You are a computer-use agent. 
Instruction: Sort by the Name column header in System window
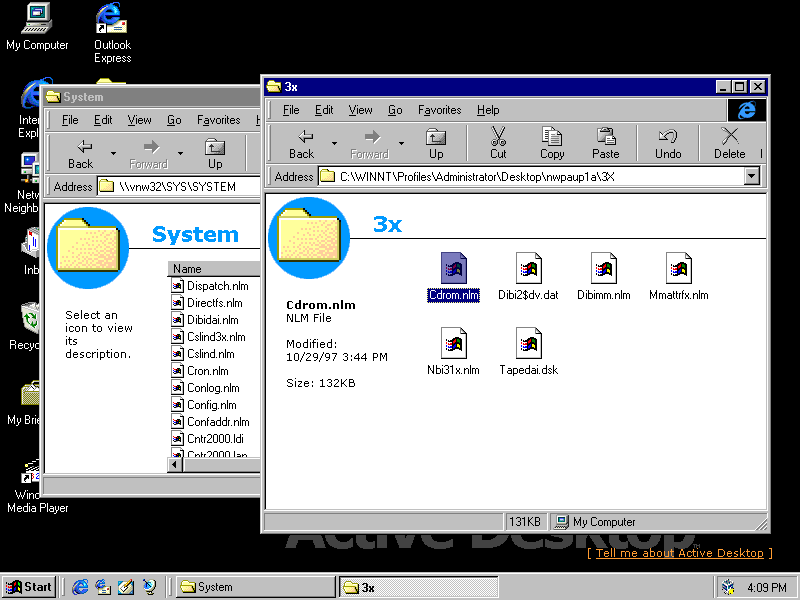pyautogui.click(x=213, y=269)
